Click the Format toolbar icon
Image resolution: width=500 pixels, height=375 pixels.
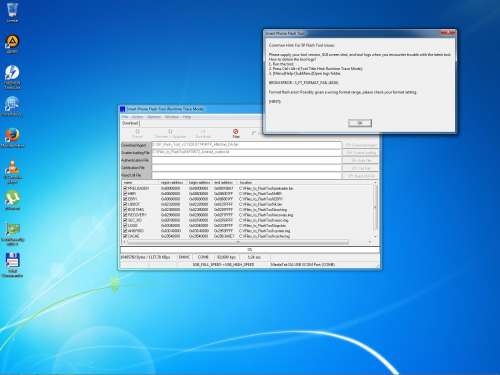[137, 133]
